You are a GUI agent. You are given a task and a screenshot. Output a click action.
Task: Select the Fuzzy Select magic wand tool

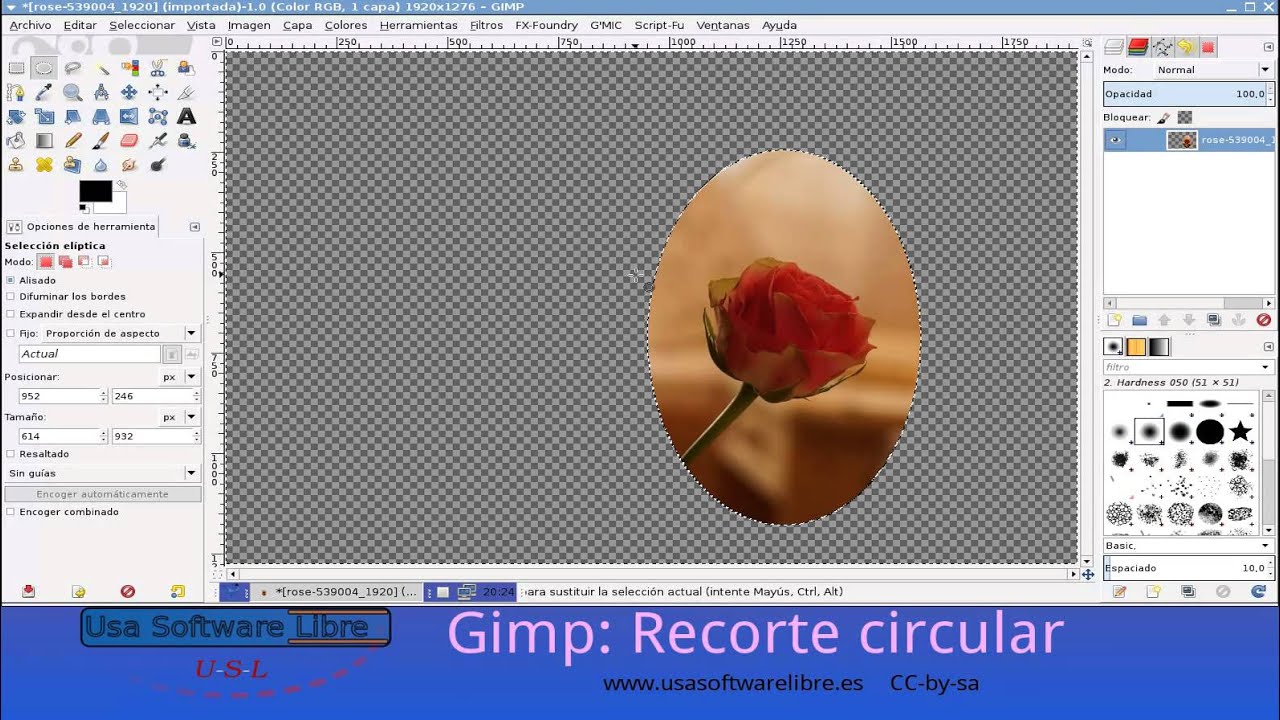tap(101, 68)
